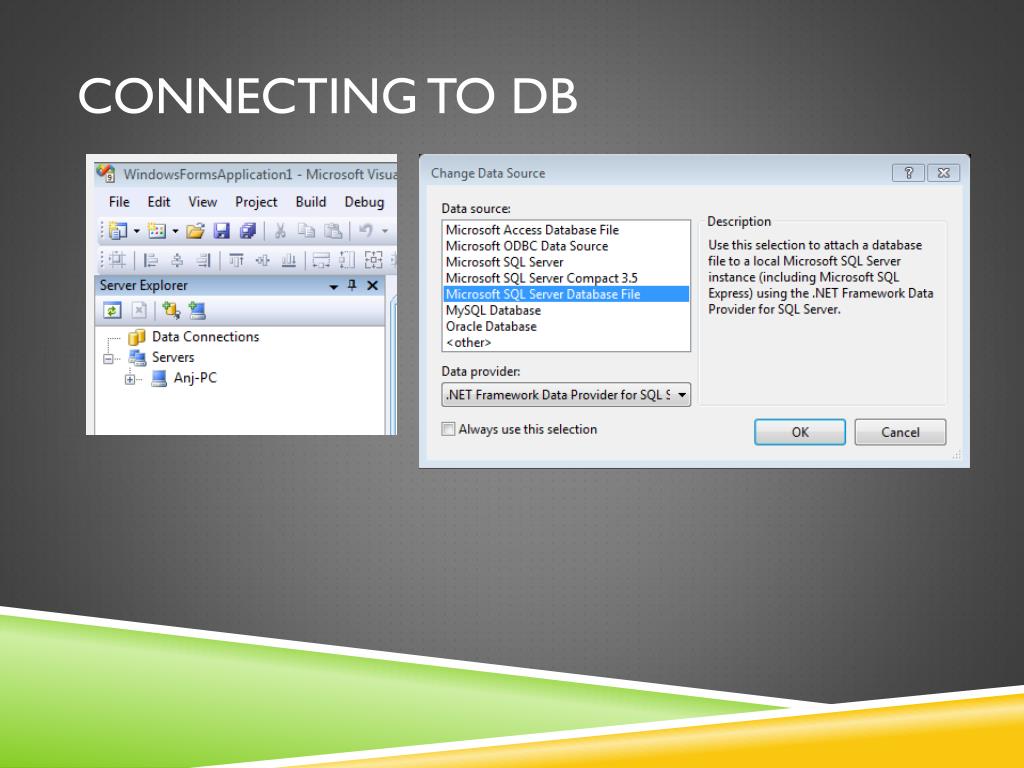1024x768 pixels.
Task: Open the Project menu
Action: [256, 202]
